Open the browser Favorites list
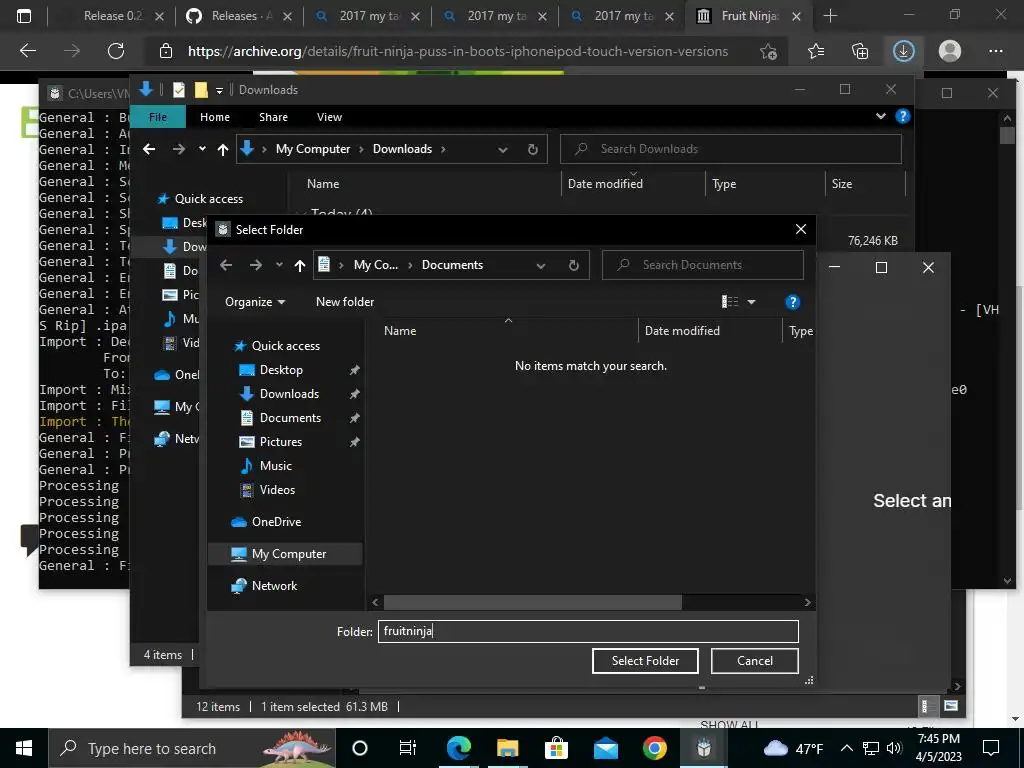 pyautogui.click(x=816, y=51)
